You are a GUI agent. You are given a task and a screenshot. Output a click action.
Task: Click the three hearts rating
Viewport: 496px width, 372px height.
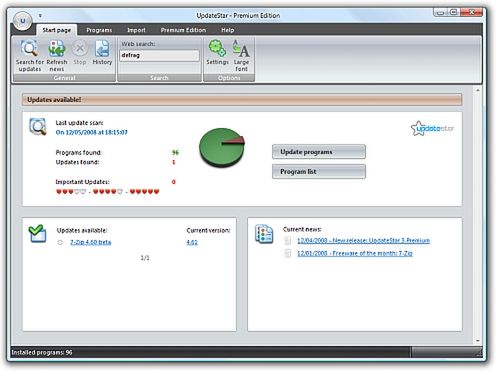coord(71,192)
